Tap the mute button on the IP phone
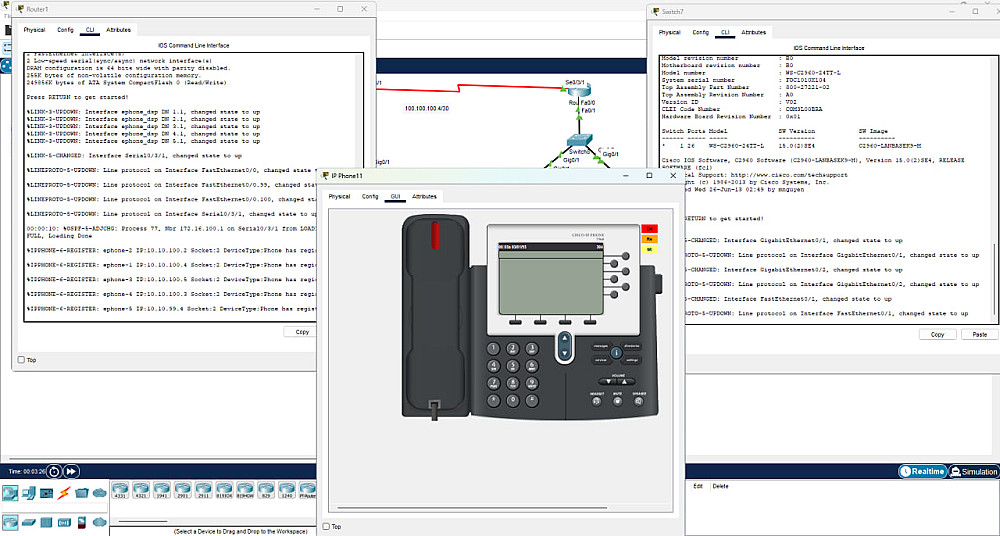1000x536 pixels. pos(617,401)
